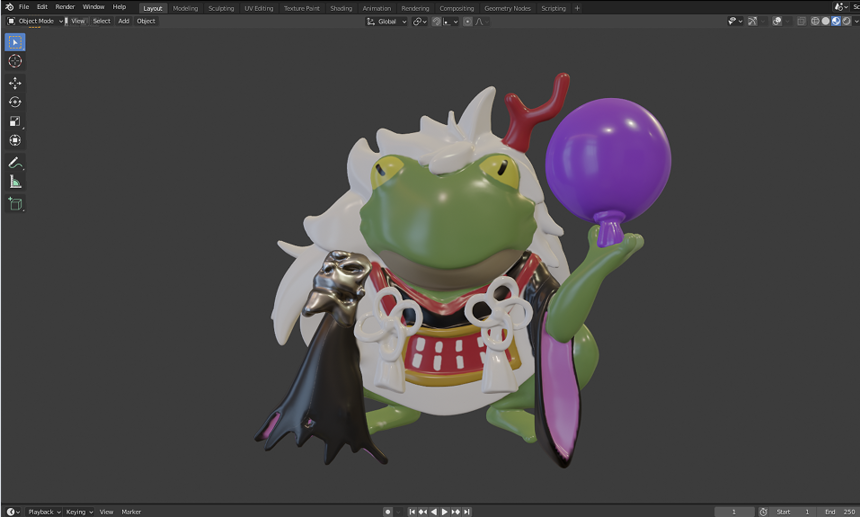Switch to the Animation workspace tab

coord(377,8)
